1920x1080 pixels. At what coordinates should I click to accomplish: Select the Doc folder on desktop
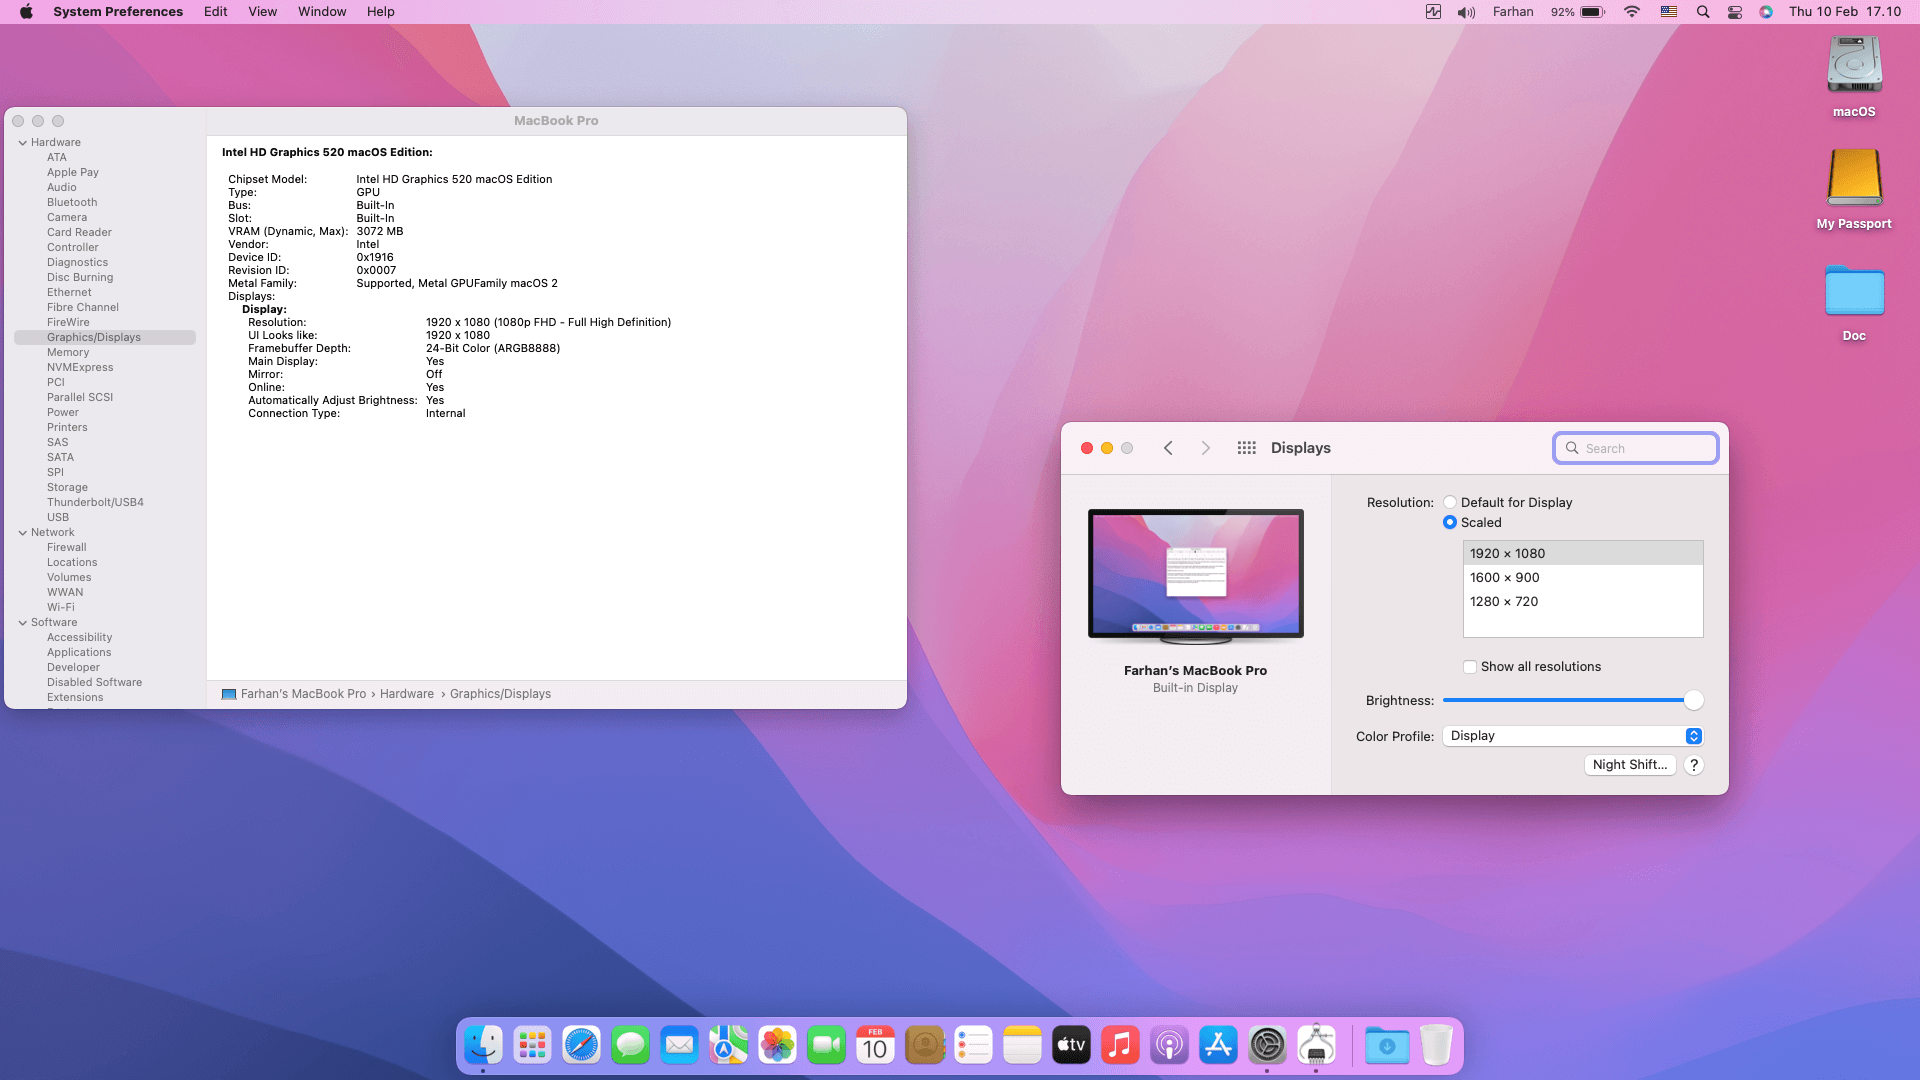(1854, 302)
